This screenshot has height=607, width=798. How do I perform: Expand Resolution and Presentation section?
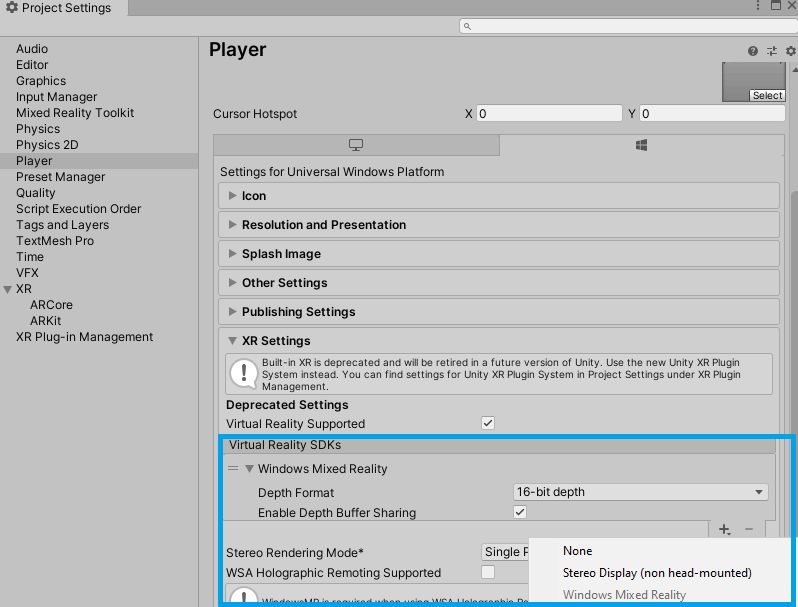(499, 225)
